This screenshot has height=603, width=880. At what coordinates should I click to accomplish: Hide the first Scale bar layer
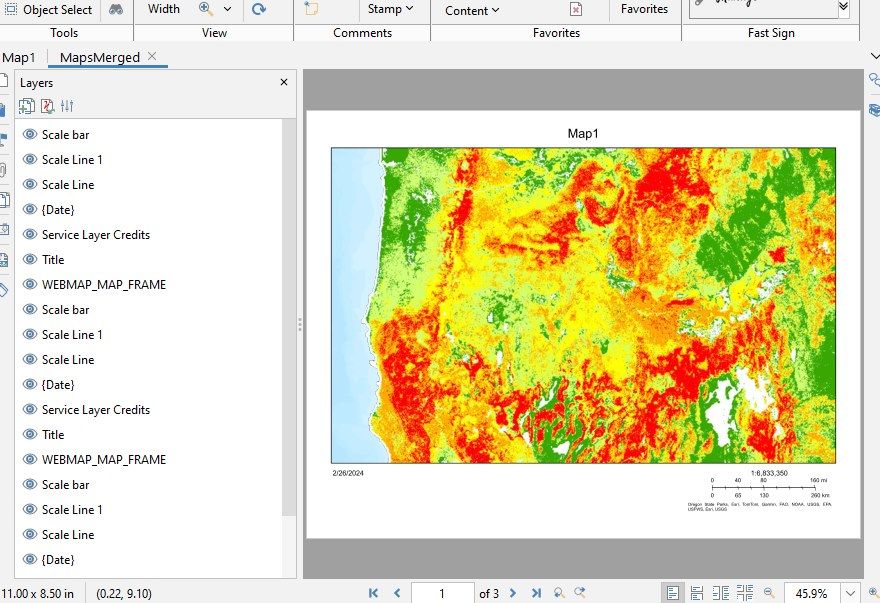pos(29,134)
